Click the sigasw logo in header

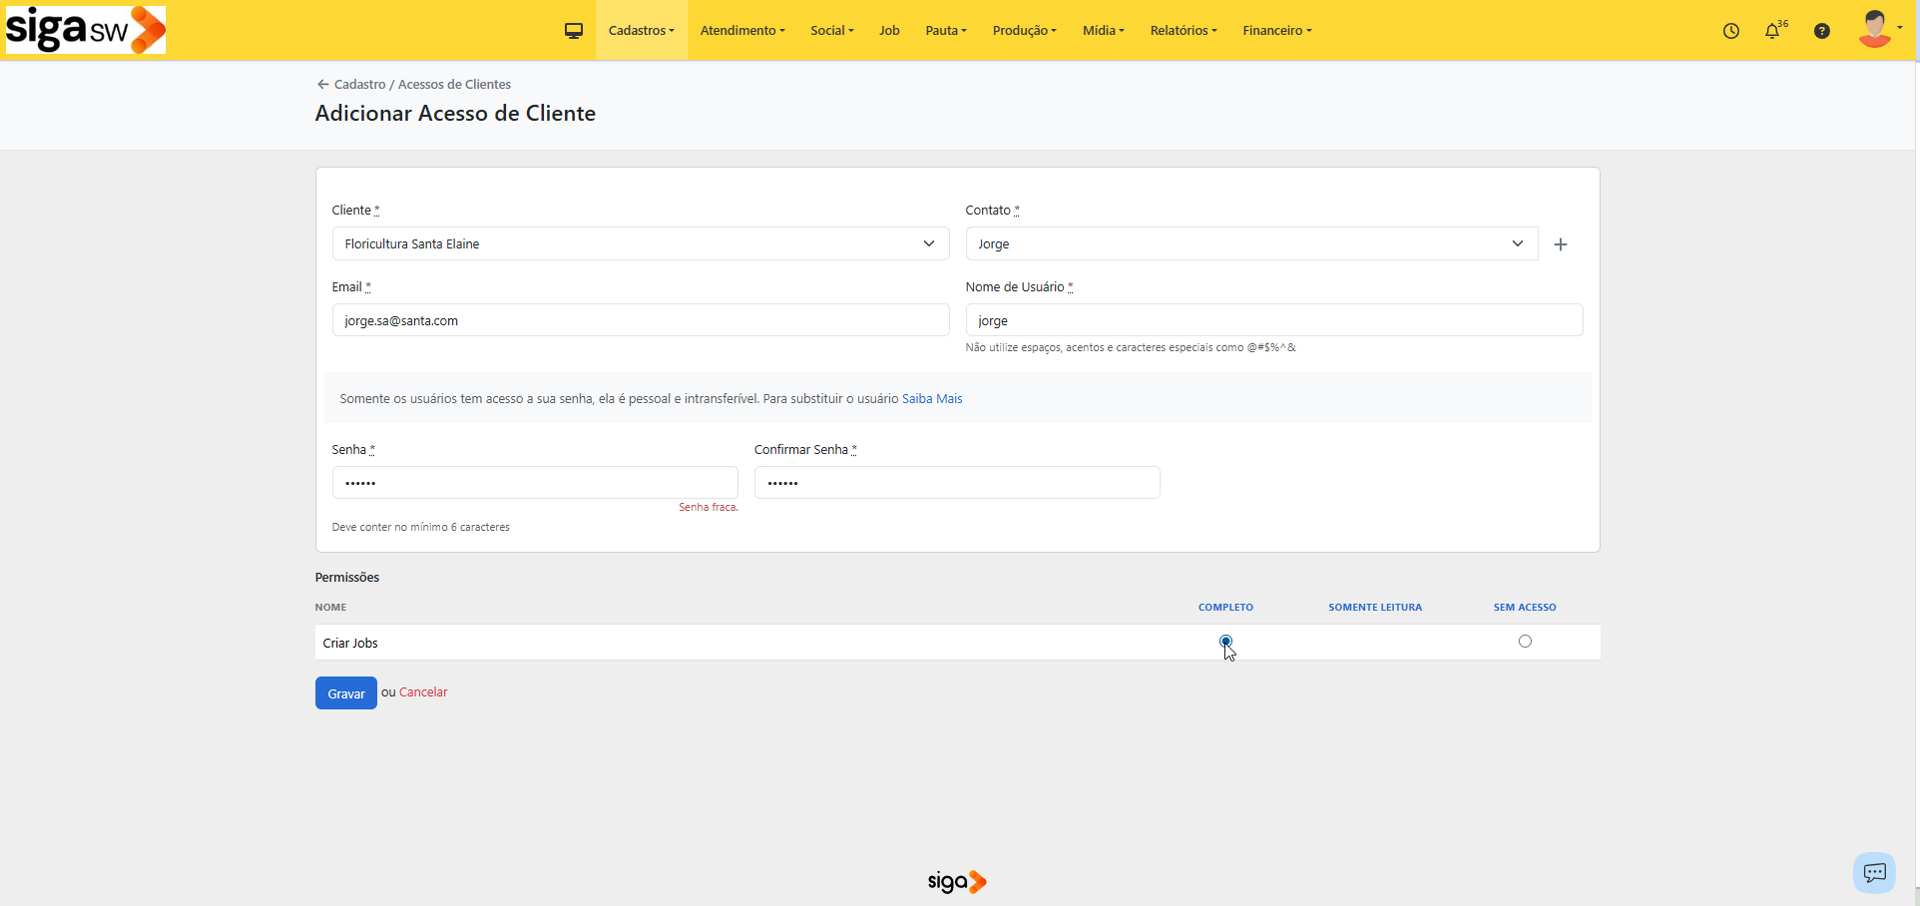click(86, 29)
